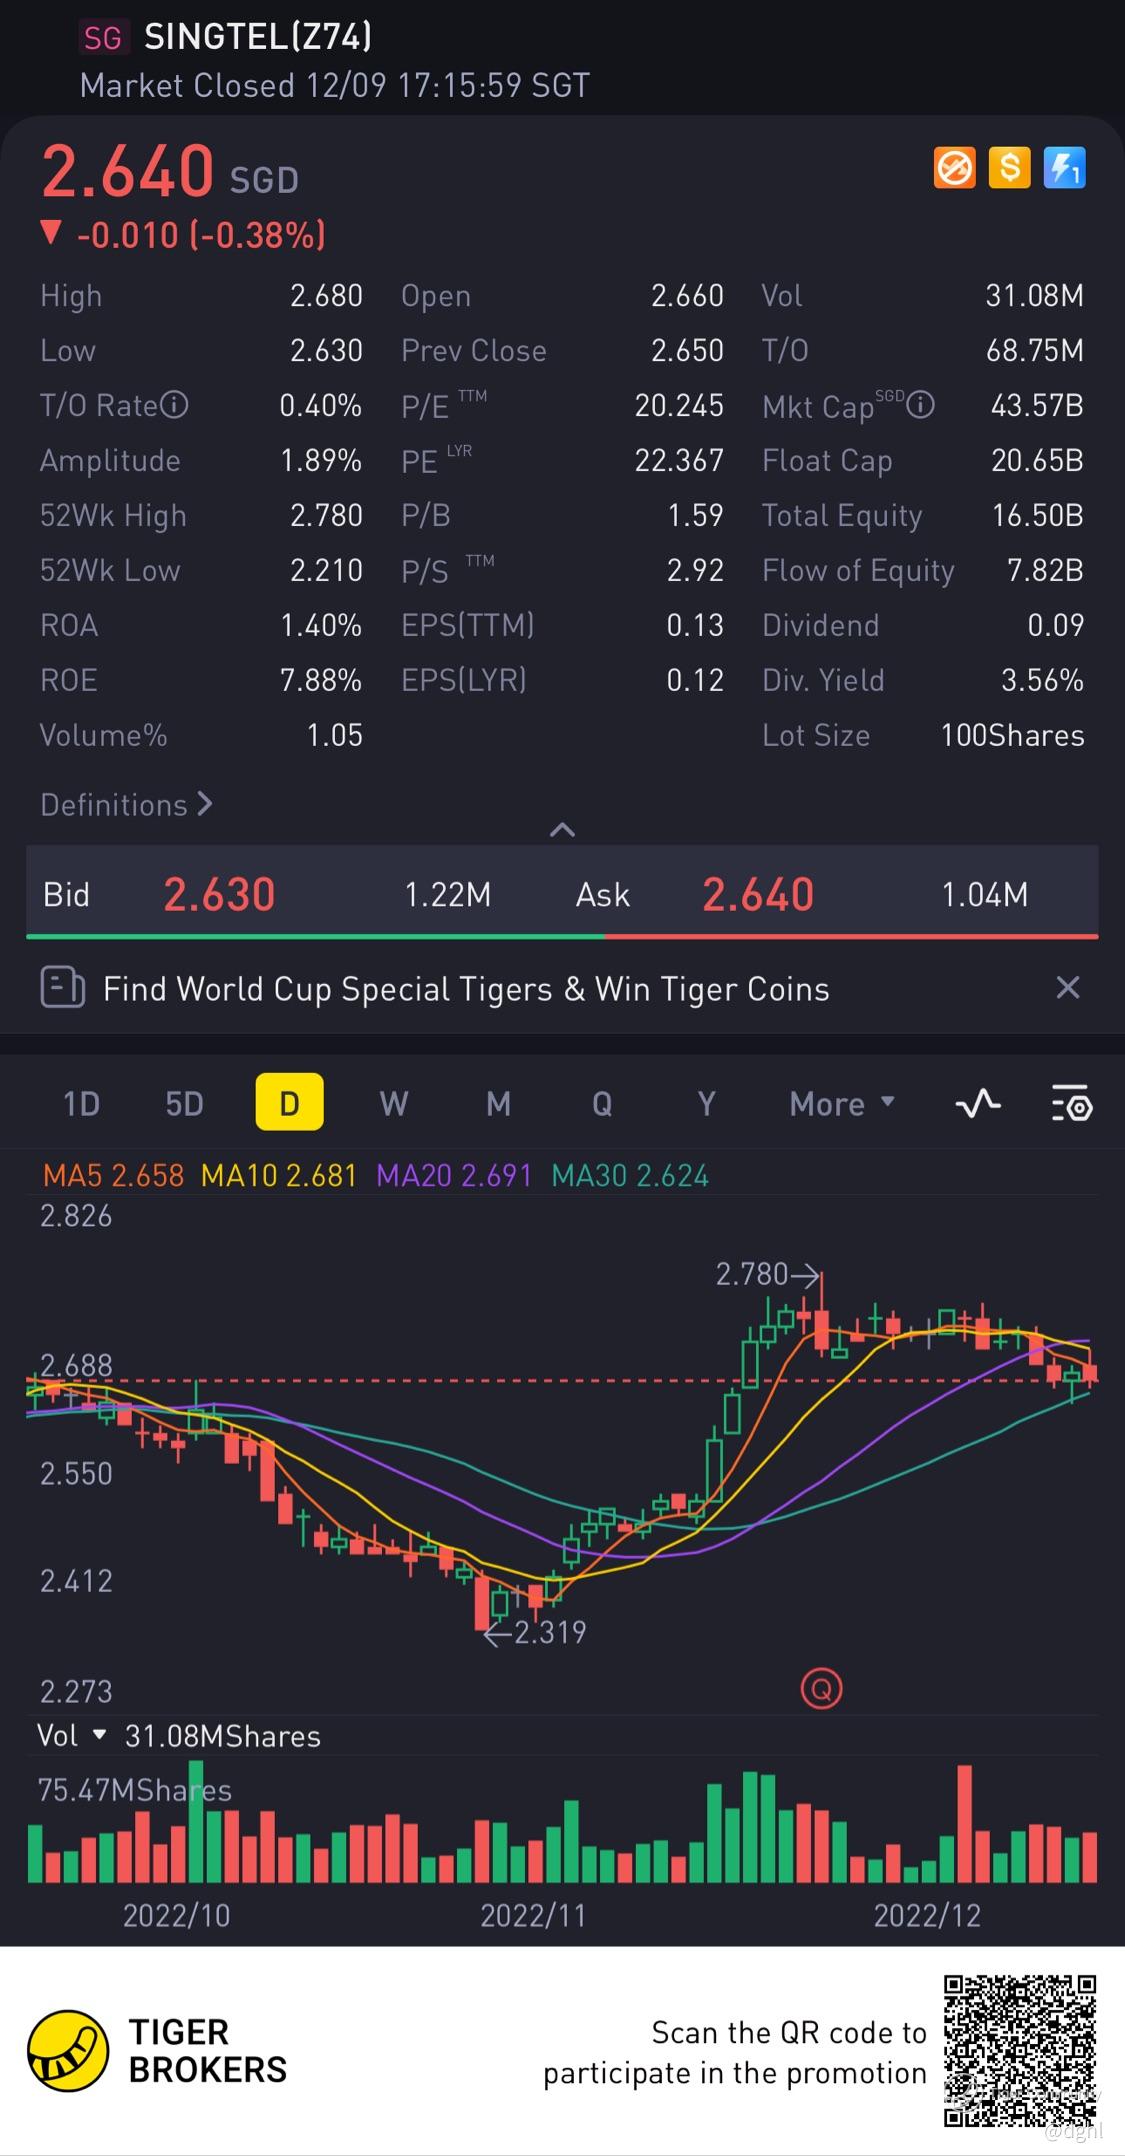Tap the Bid price 2.630
The height and width of the screenshot is (2156, 1125).
click(x=219, y=894)
